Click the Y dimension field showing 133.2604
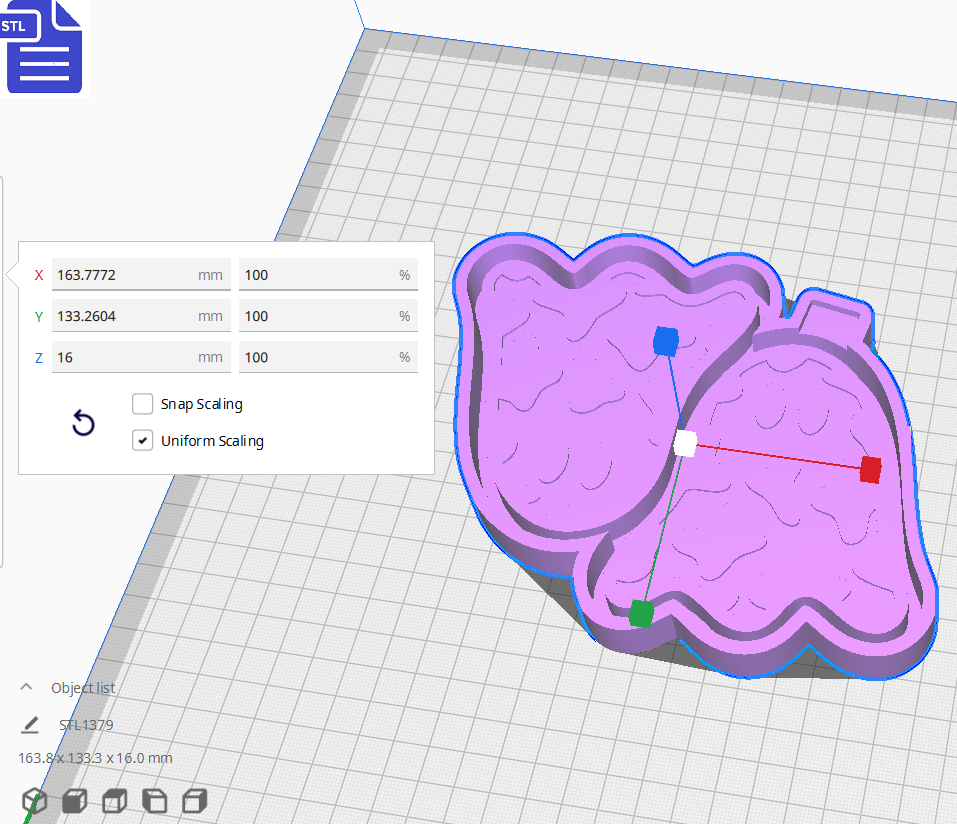The height and width of the screenshot is (824, 957). pos(140,315)
